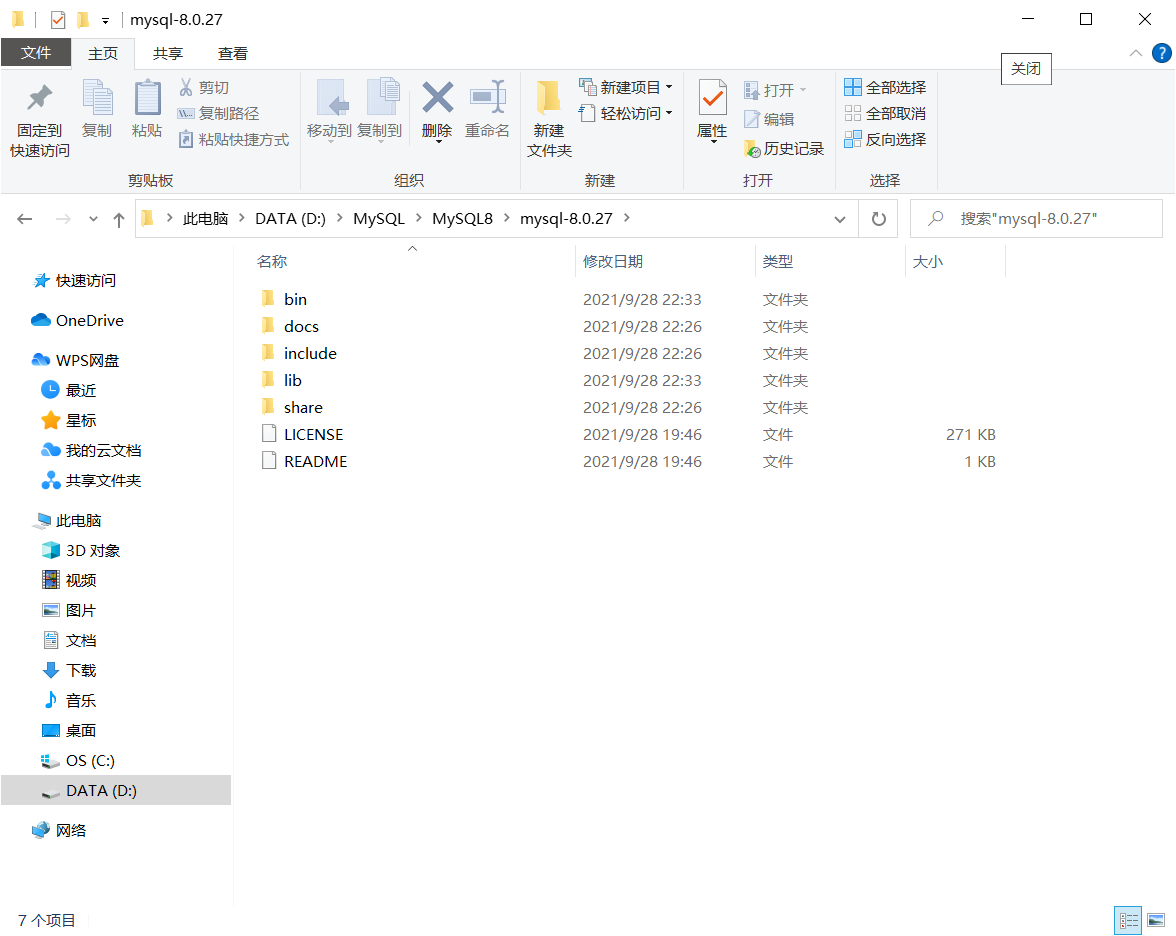The image size is (1176, 936).
Task: Open the Easy Access (轻松访问) dropdown
Action: tap(626, 113)
